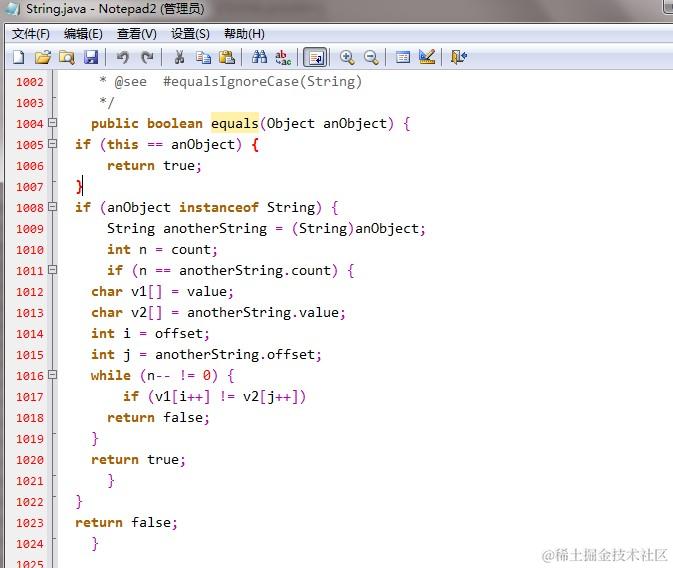Open the 设置(S) menu

190,33
